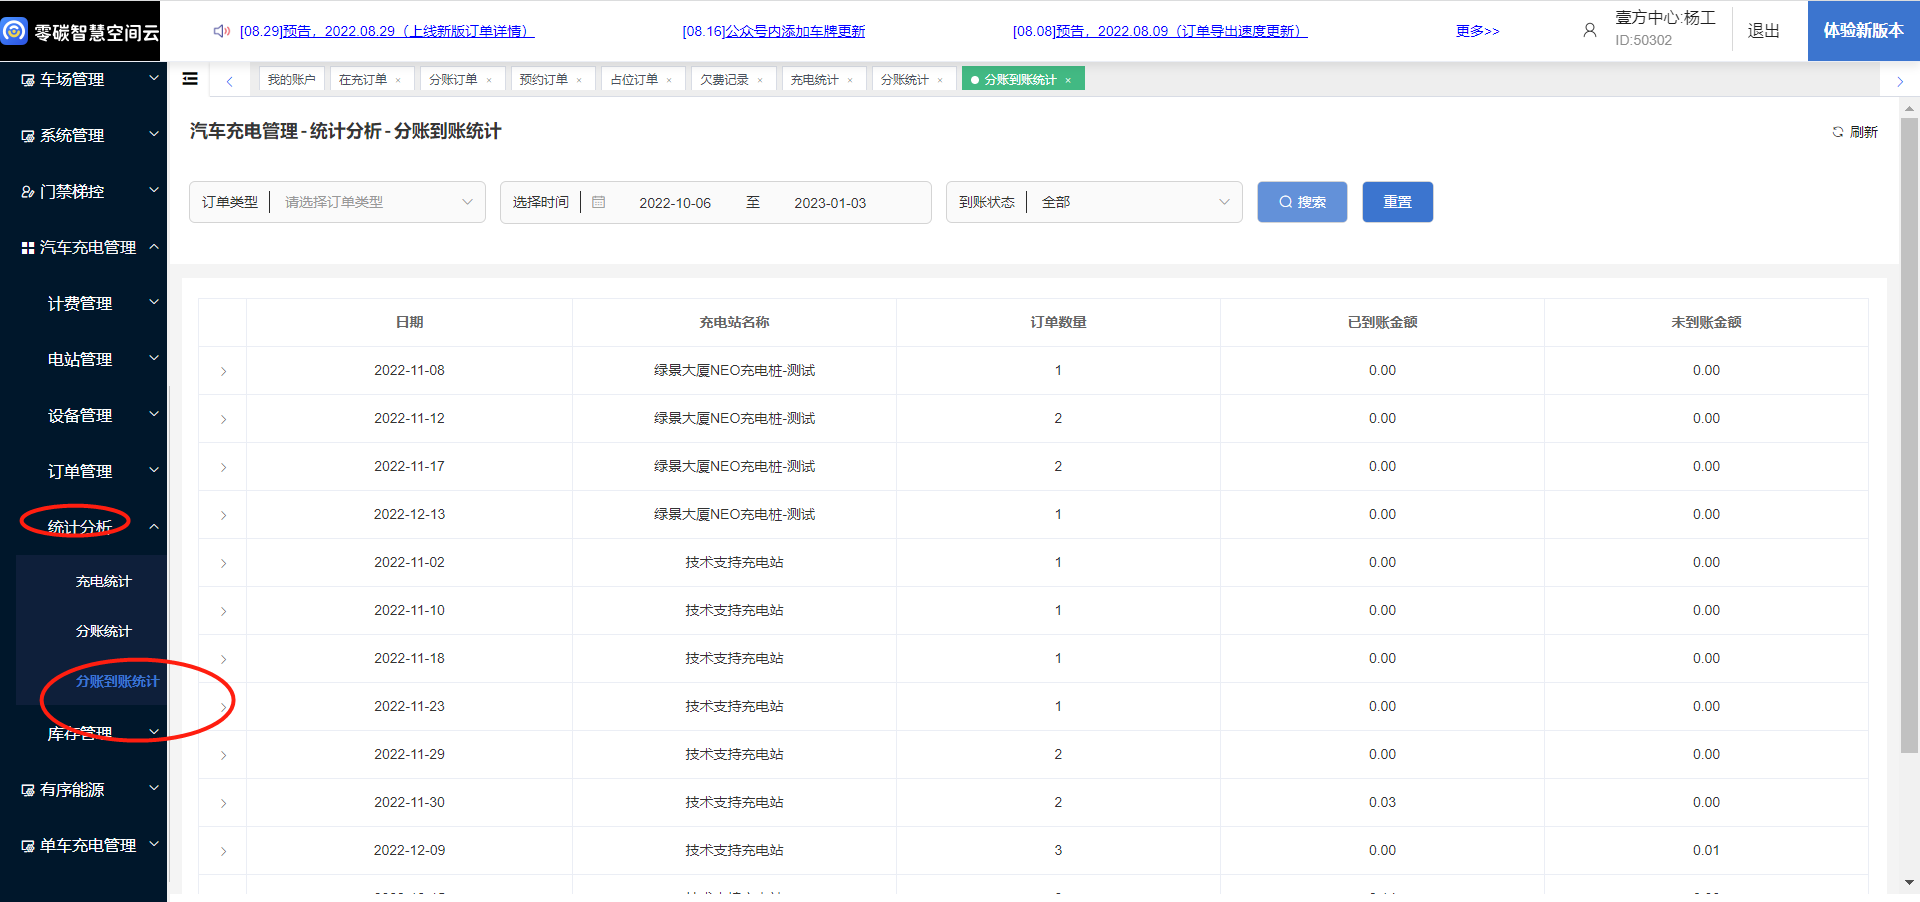Viewport: 1920px width, 902px height.
Task: Expand 车场管理 sidebar menu
Action: pos(83,79)
